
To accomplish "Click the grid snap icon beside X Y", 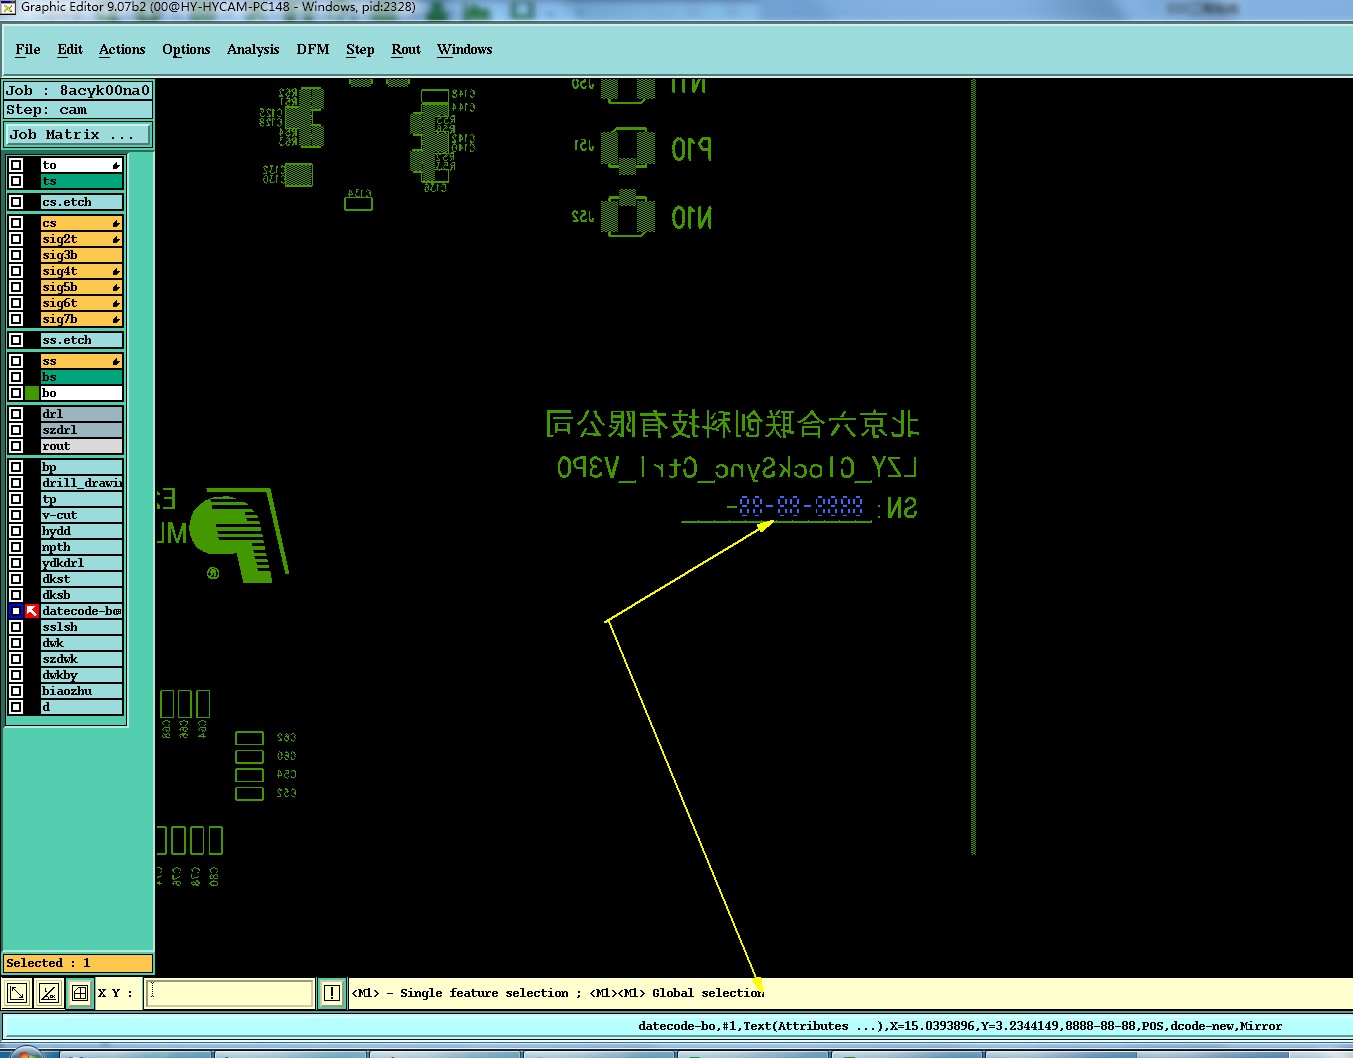I will pos(80,993).
